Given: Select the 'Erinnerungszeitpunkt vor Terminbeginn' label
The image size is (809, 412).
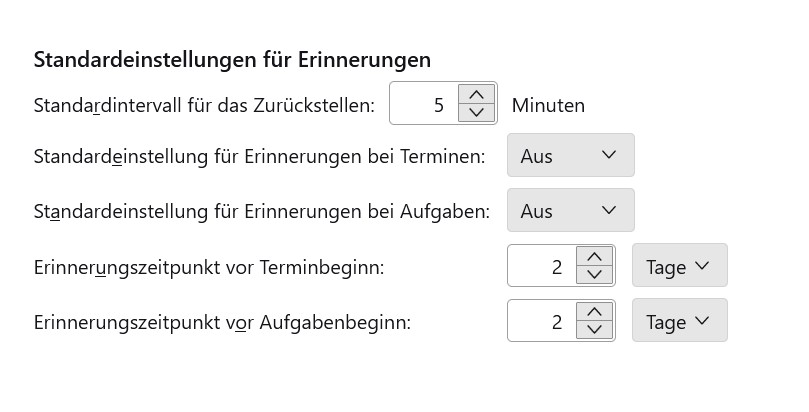Looking at the screenshot, I should 209,268.
